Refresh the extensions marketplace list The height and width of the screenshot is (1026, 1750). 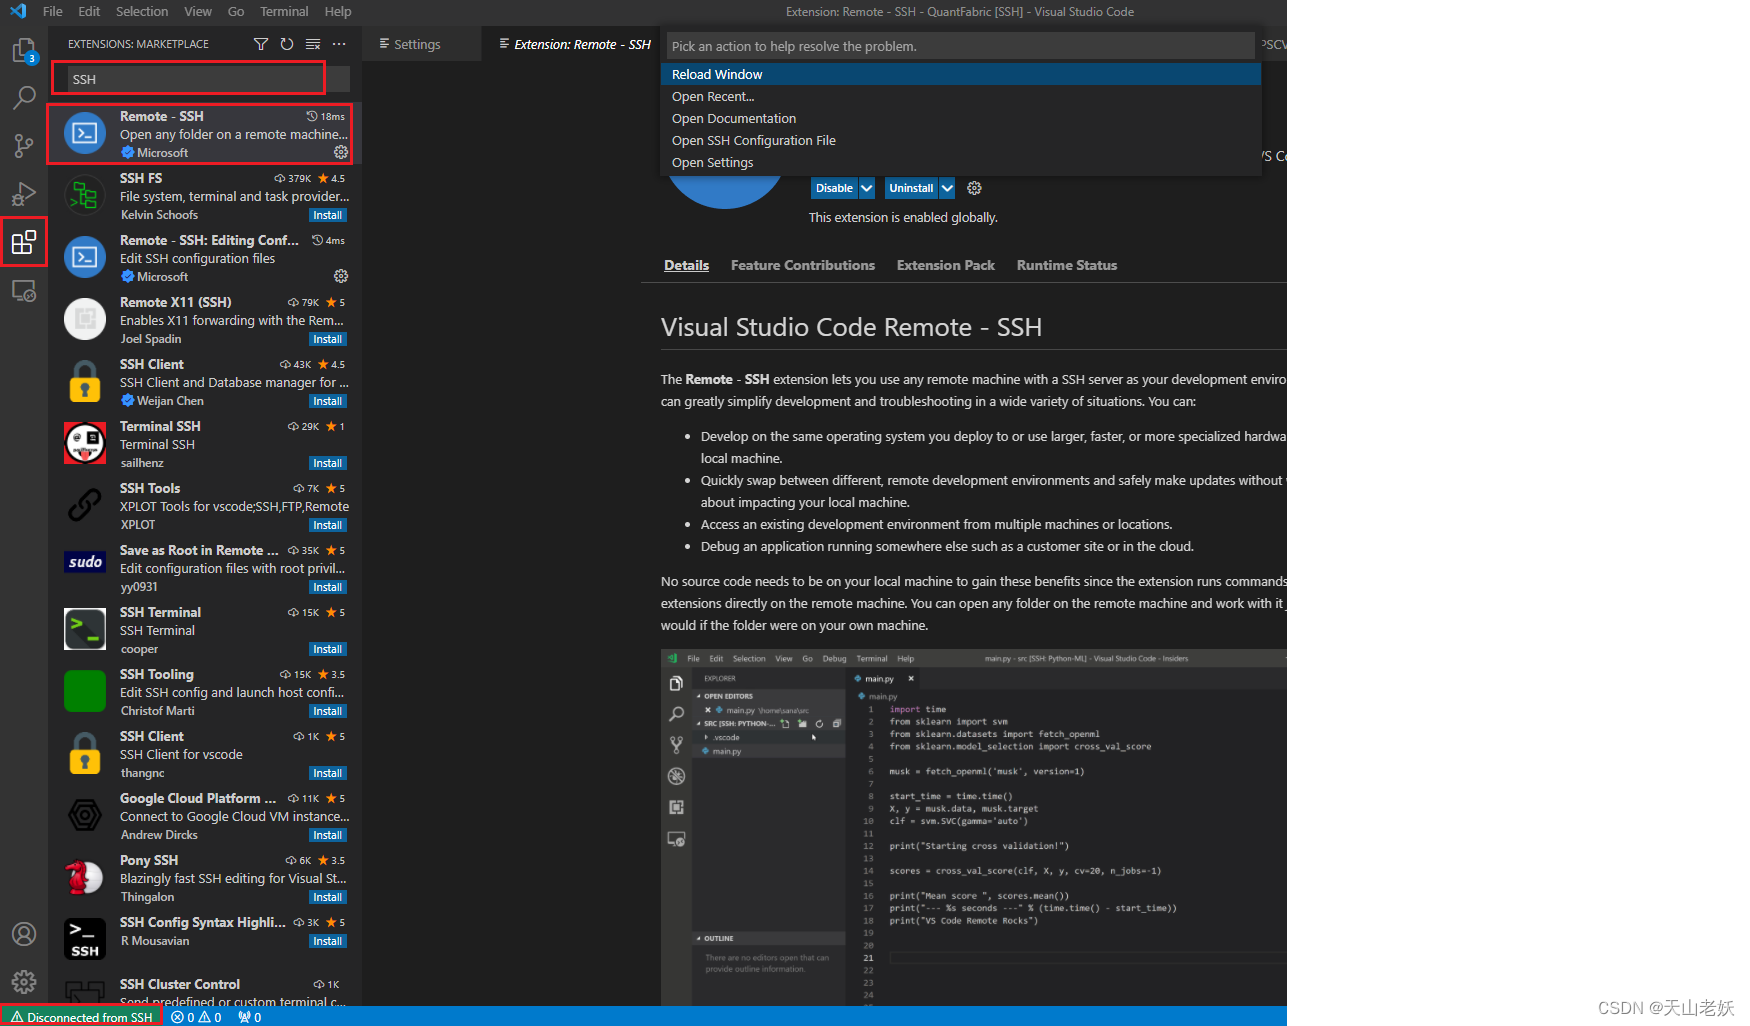(287, 44)
